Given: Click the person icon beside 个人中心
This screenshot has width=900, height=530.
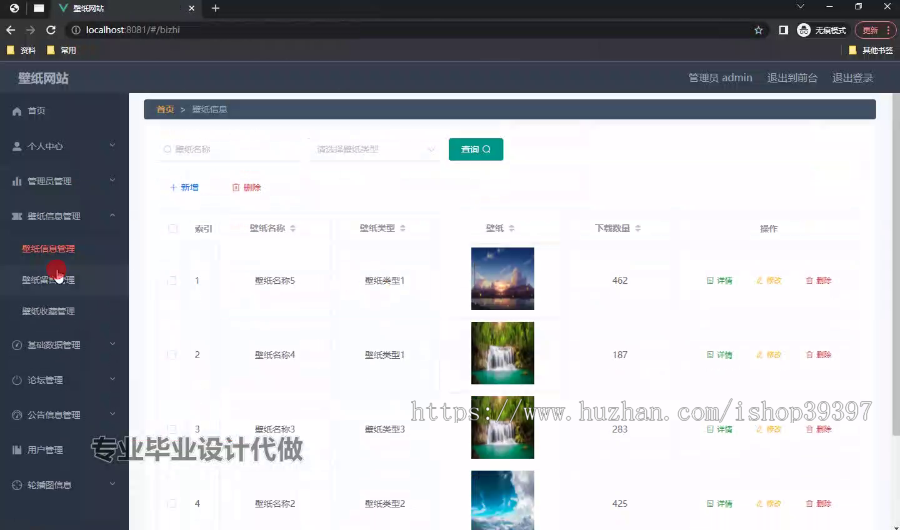Looking at the screenshot, I should pyautogui.click(x=17, y=146).
